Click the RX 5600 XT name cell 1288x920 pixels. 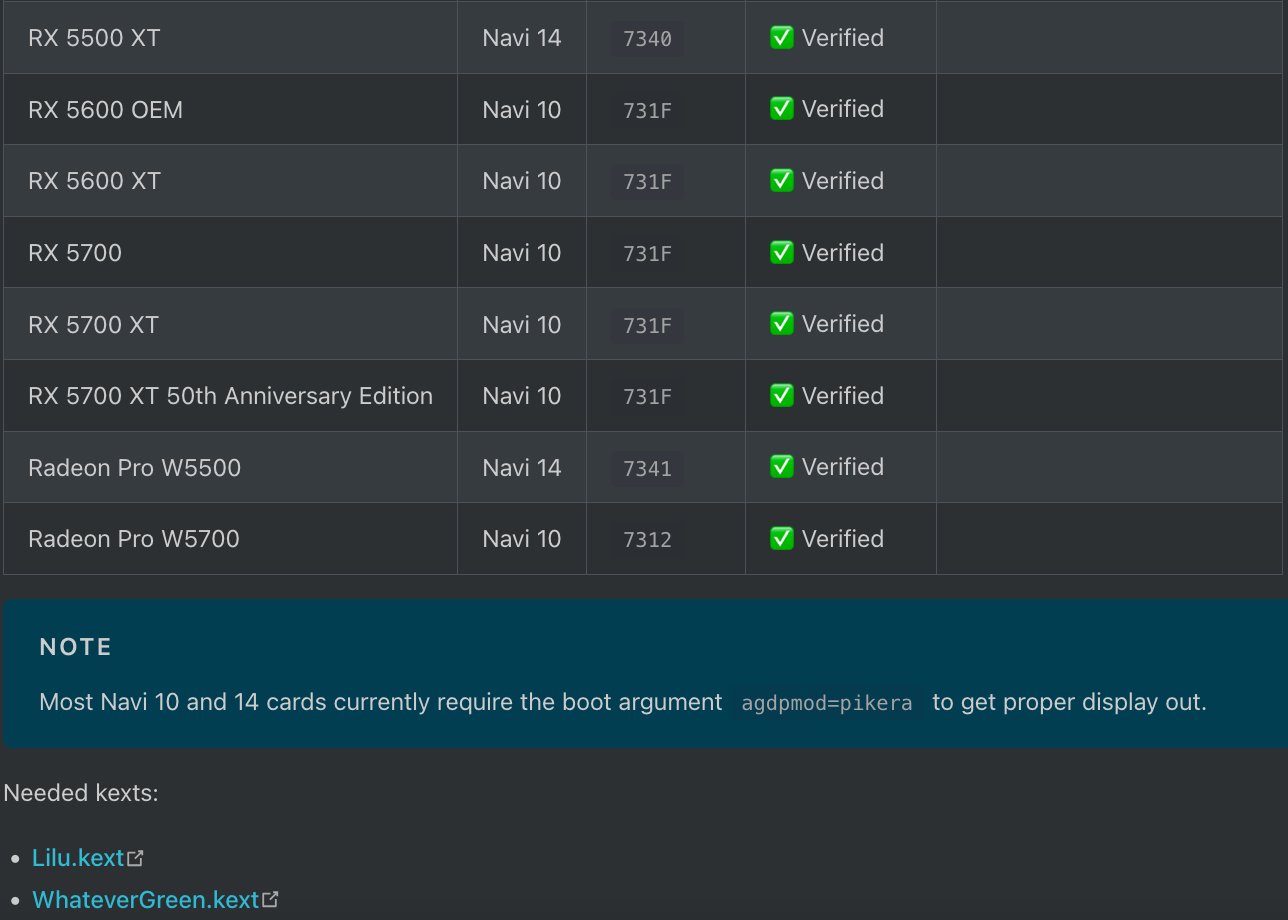pyautogui.click(x=94, y=181)
